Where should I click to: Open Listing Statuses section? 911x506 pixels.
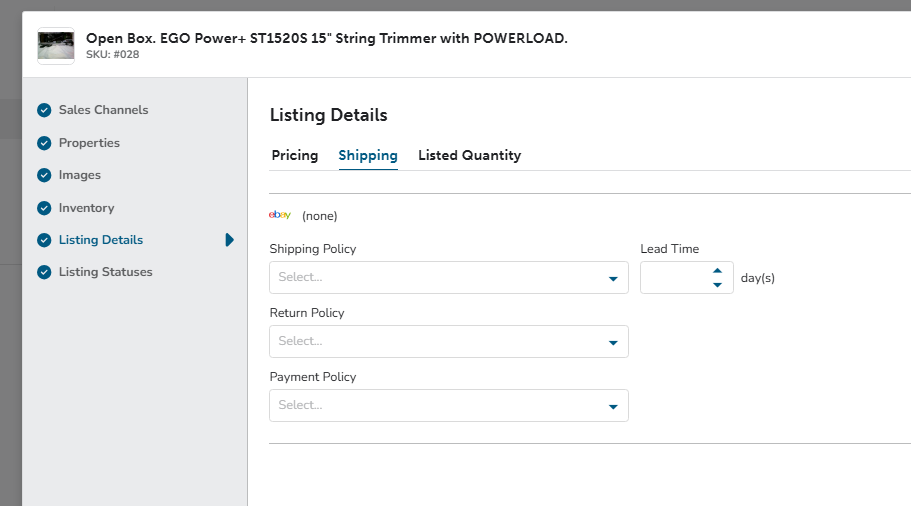(x=106, y=272)
